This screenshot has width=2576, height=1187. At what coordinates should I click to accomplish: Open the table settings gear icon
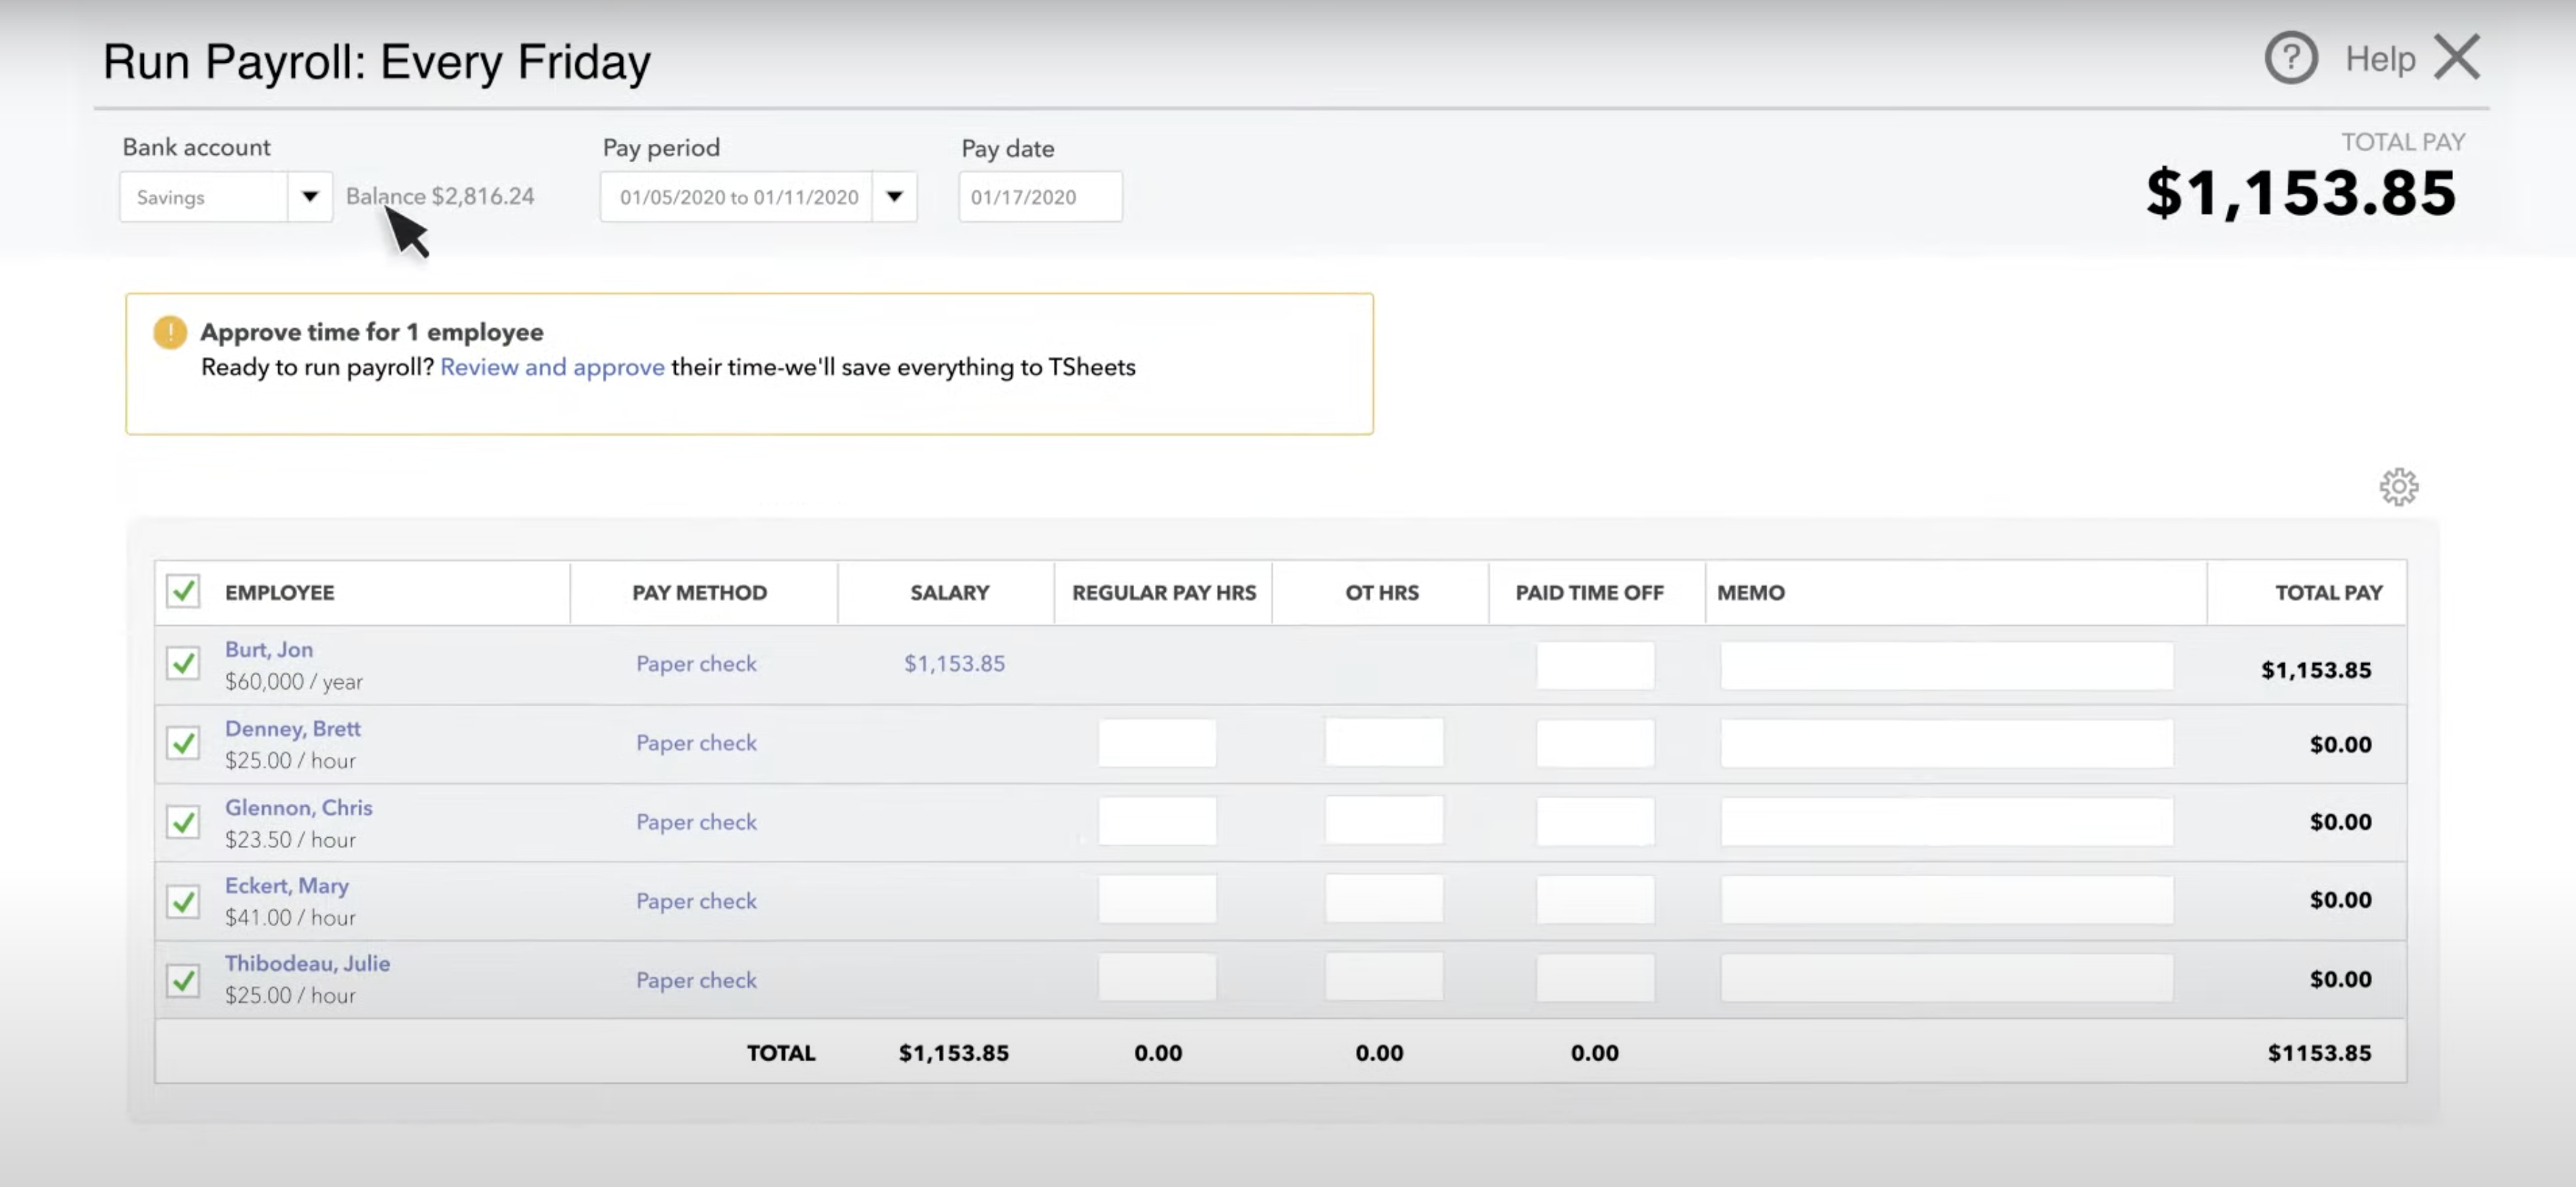2398,487
